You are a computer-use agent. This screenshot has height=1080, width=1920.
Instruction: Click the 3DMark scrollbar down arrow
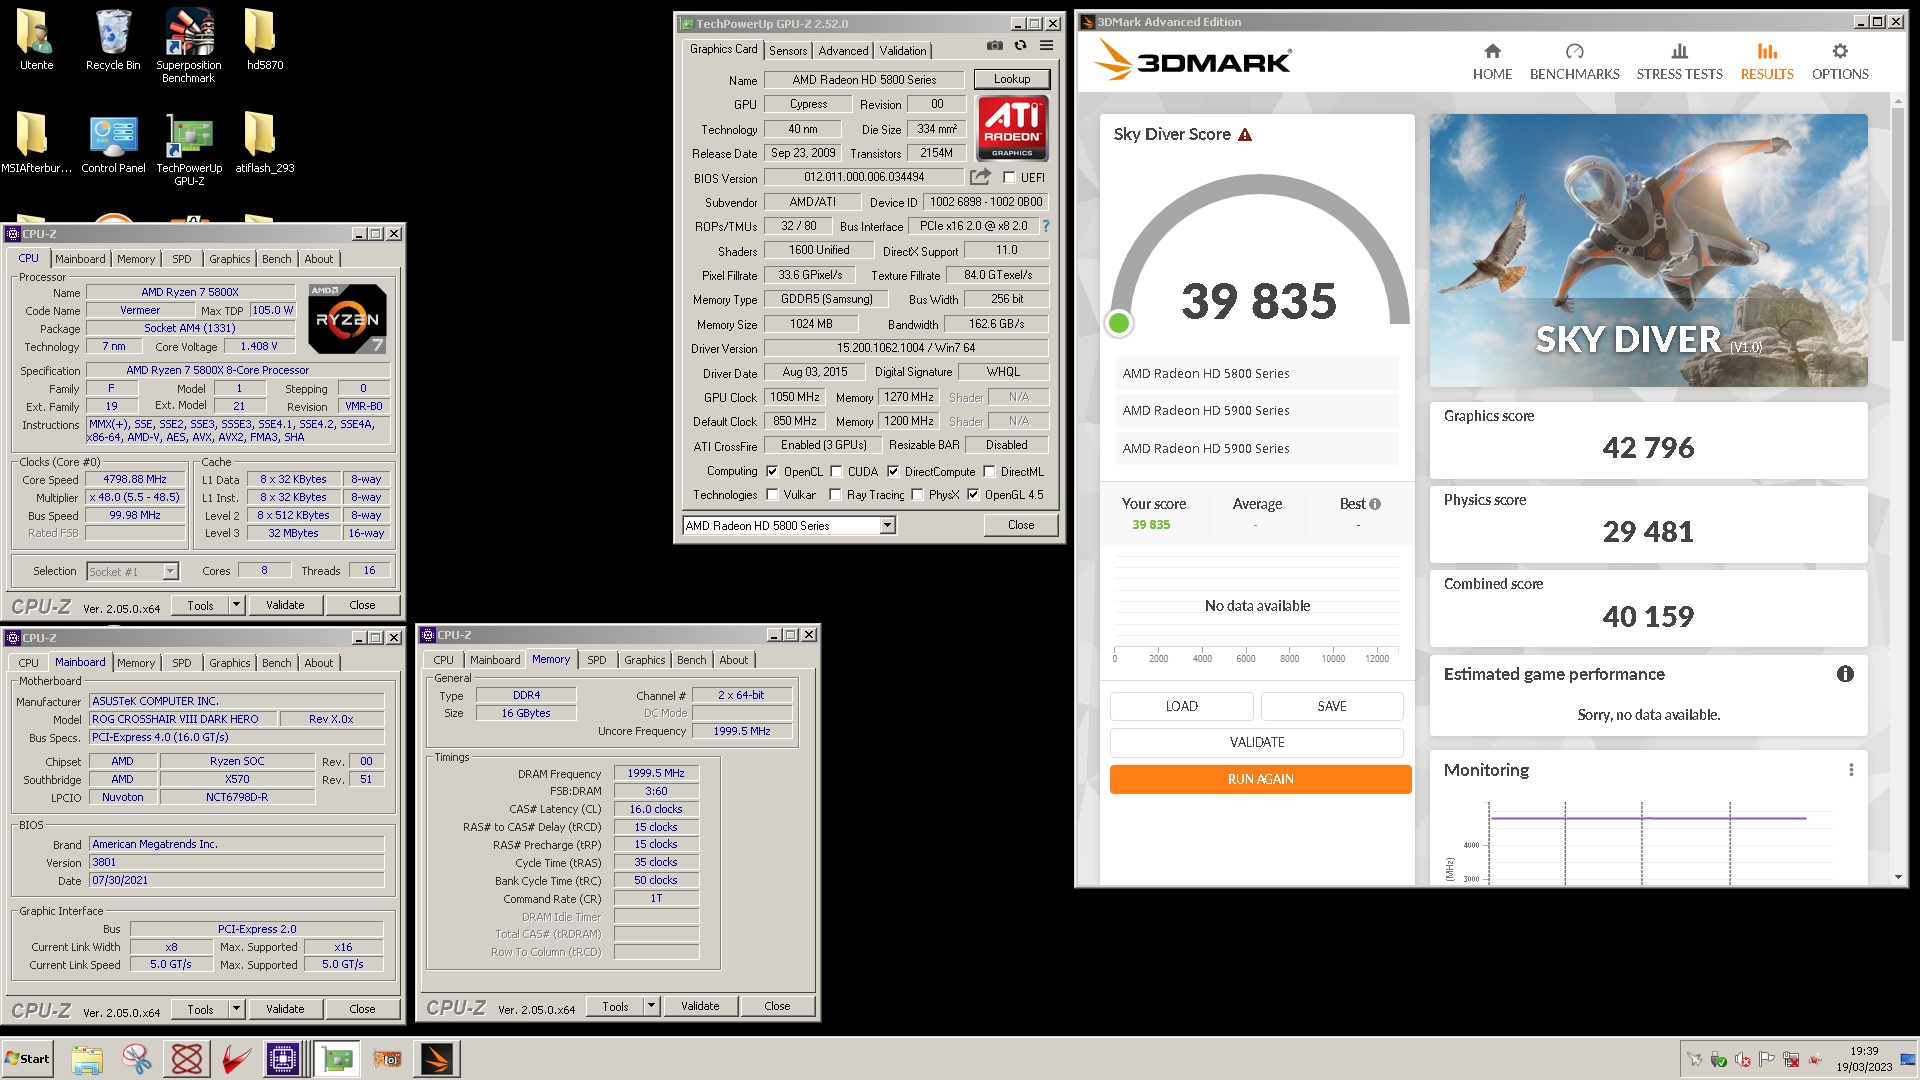1898,877
